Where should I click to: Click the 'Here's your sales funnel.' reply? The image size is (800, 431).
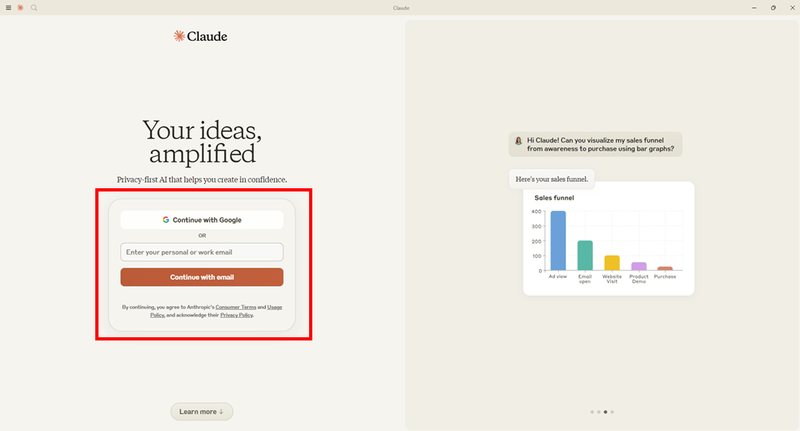click(552, 179)
